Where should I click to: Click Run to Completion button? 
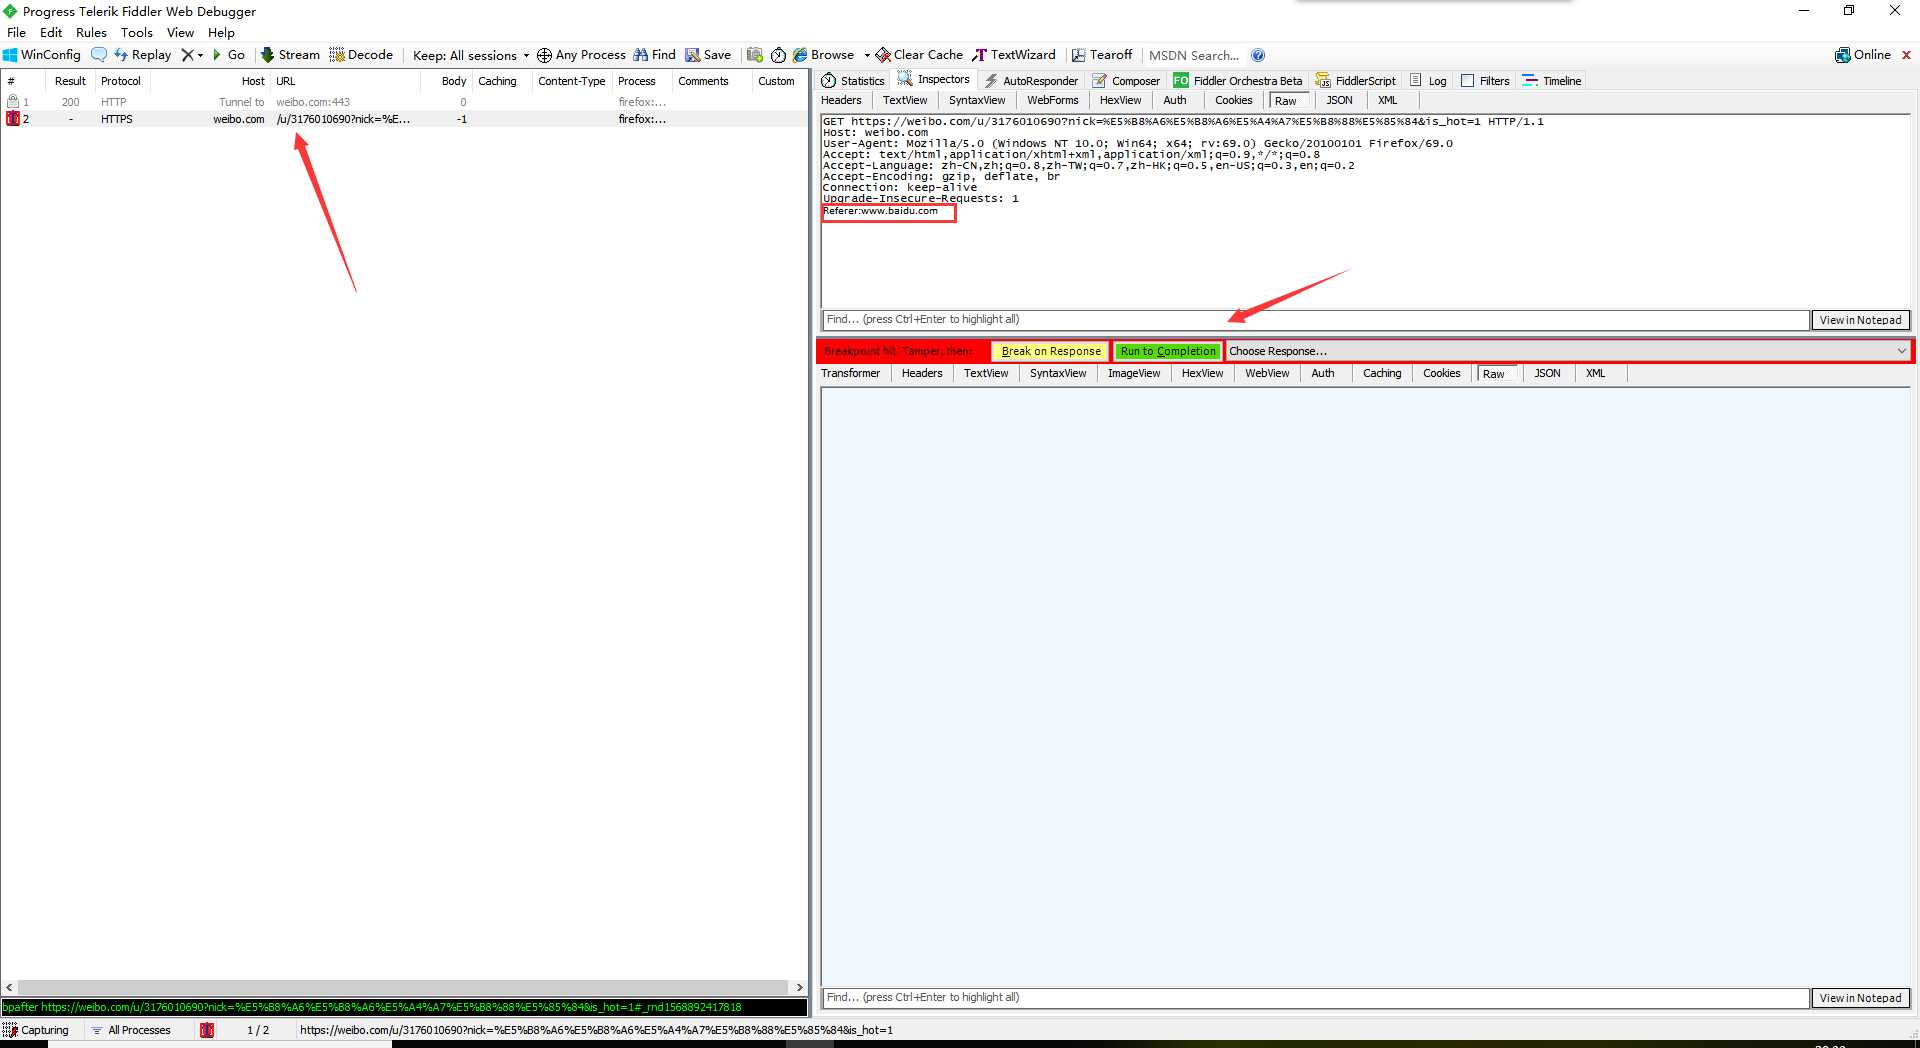click(x=1168, y=351)
